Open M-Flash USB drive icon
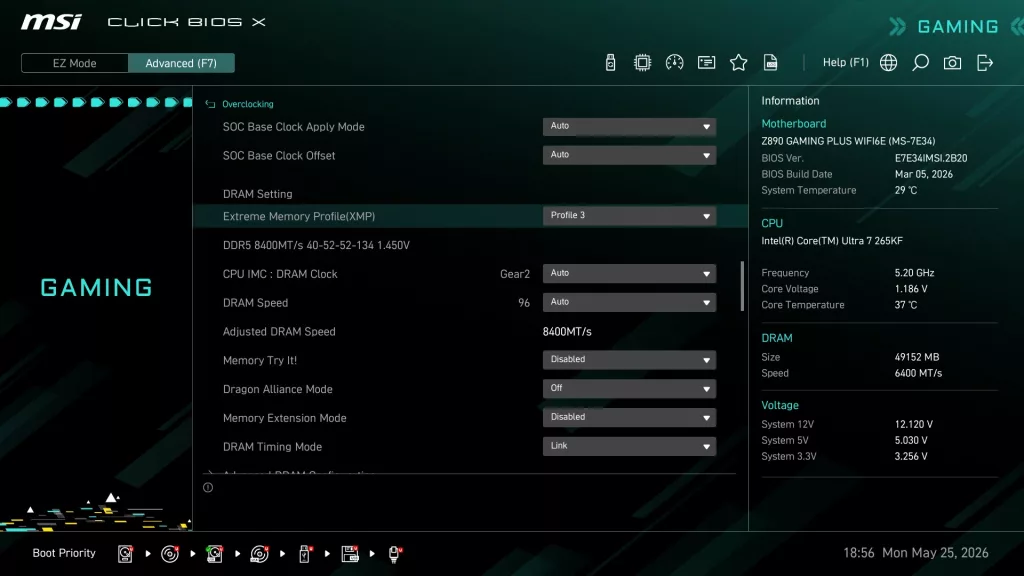Viewport: 1024px width, 576px height. pyautogui.click(x=611, y=63)
